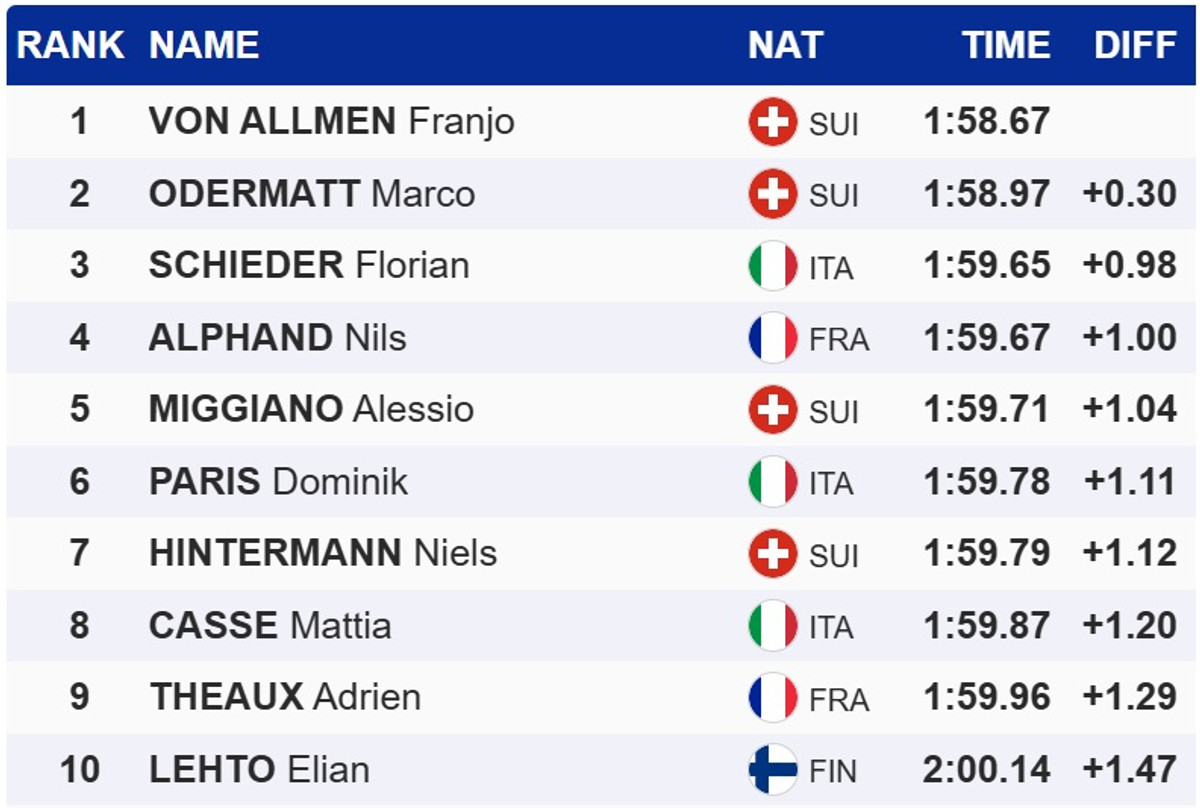Open VON ALLMEN Franjo athlete link
The width and height of the screenshot is (1200, 808).
331,122
